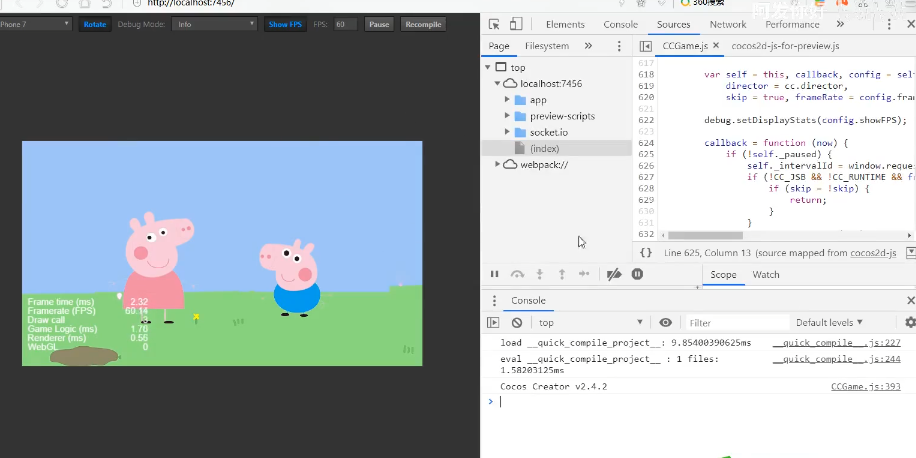Click the Rotate button in the preview toolbar
The height and width of the screenshot is (458, 916).
point(95,25)
